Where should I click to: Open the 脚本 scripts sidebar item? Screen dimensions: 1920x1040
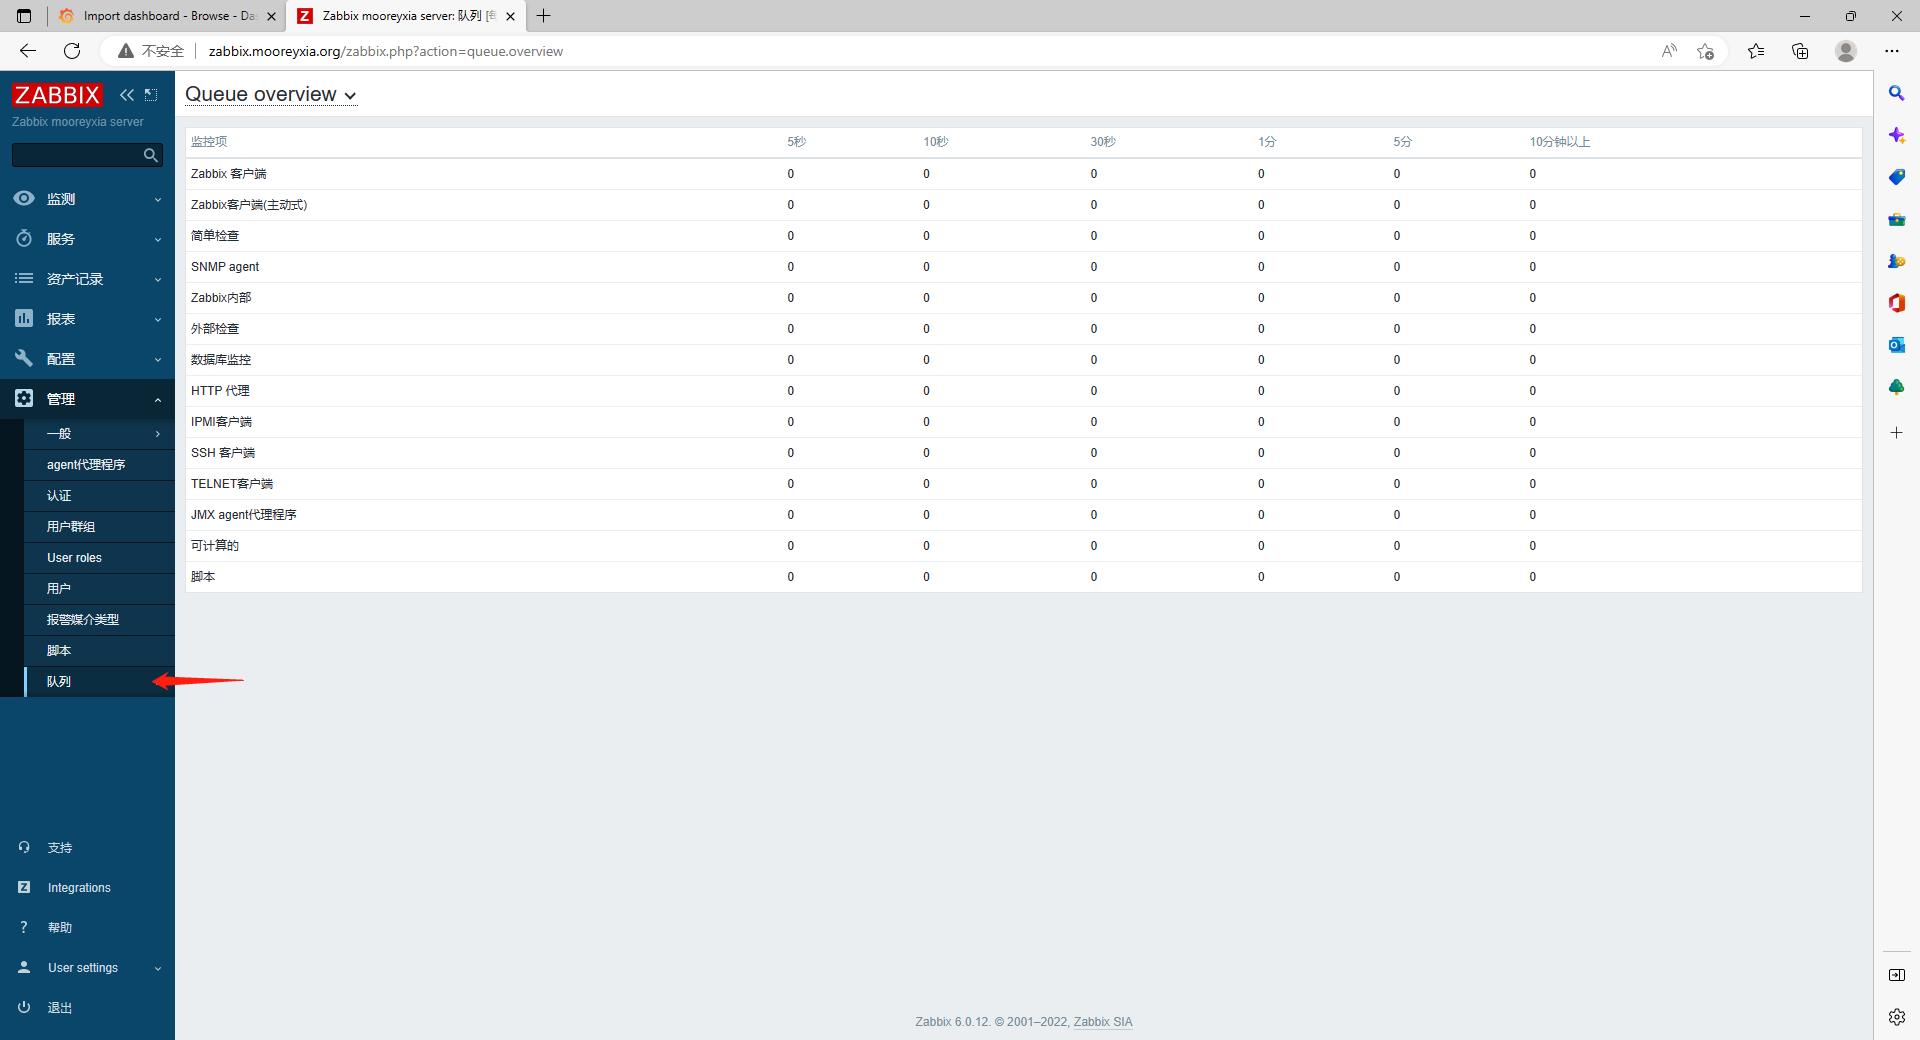tap(99, 651)
